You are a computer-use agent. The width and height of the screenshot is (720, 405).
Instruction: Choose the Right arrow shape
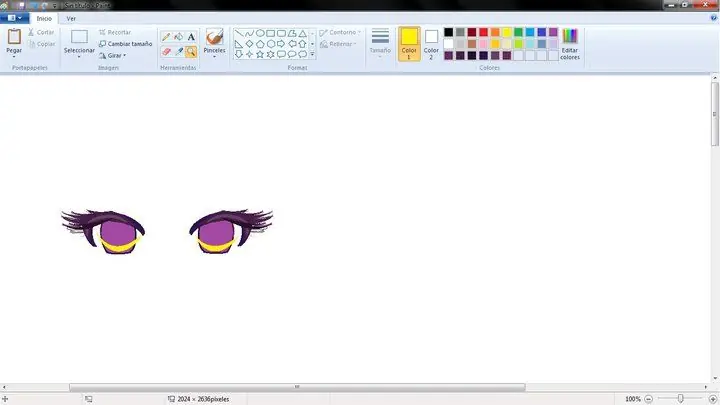pyautogui.click(x=281, y=44)
